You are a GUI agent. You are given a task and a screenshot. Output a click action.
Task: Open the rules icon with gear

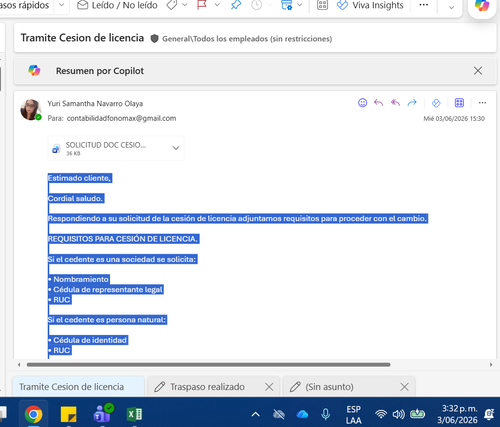coord(286,5)
